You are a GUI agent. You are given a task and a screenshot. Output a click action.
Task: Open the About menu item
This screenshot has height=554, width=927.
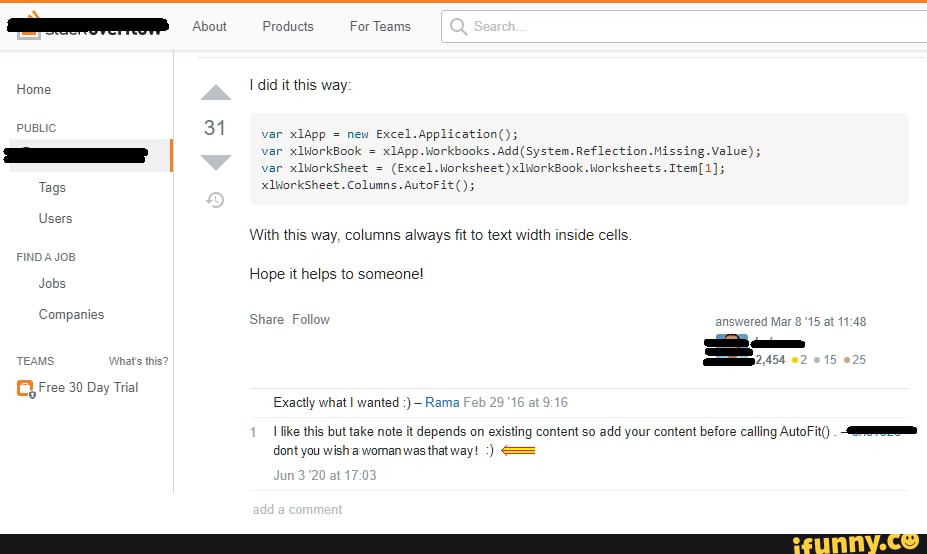pos(209,27)
